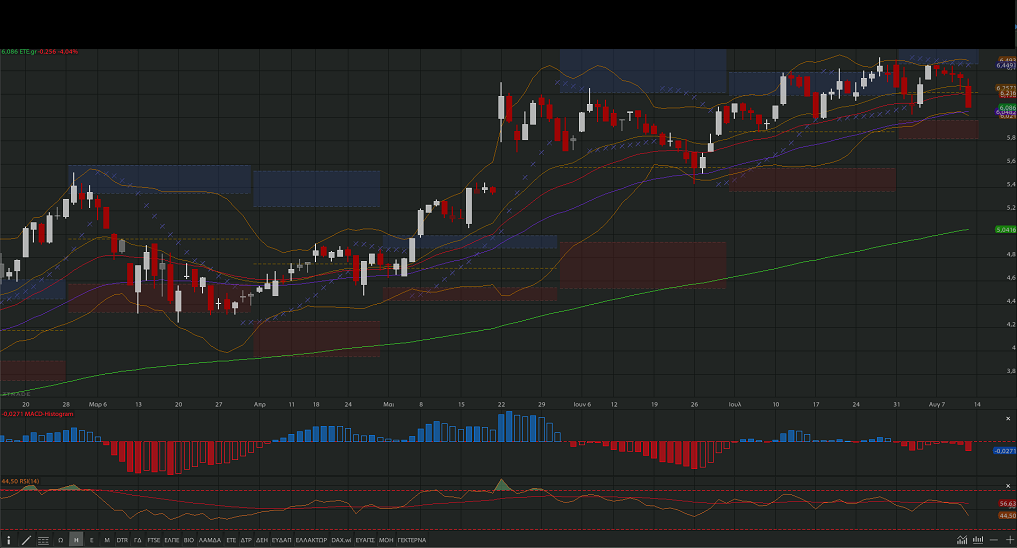
Task: Click the MACD-Histogram indicator label
Action: tap(47, 414)
